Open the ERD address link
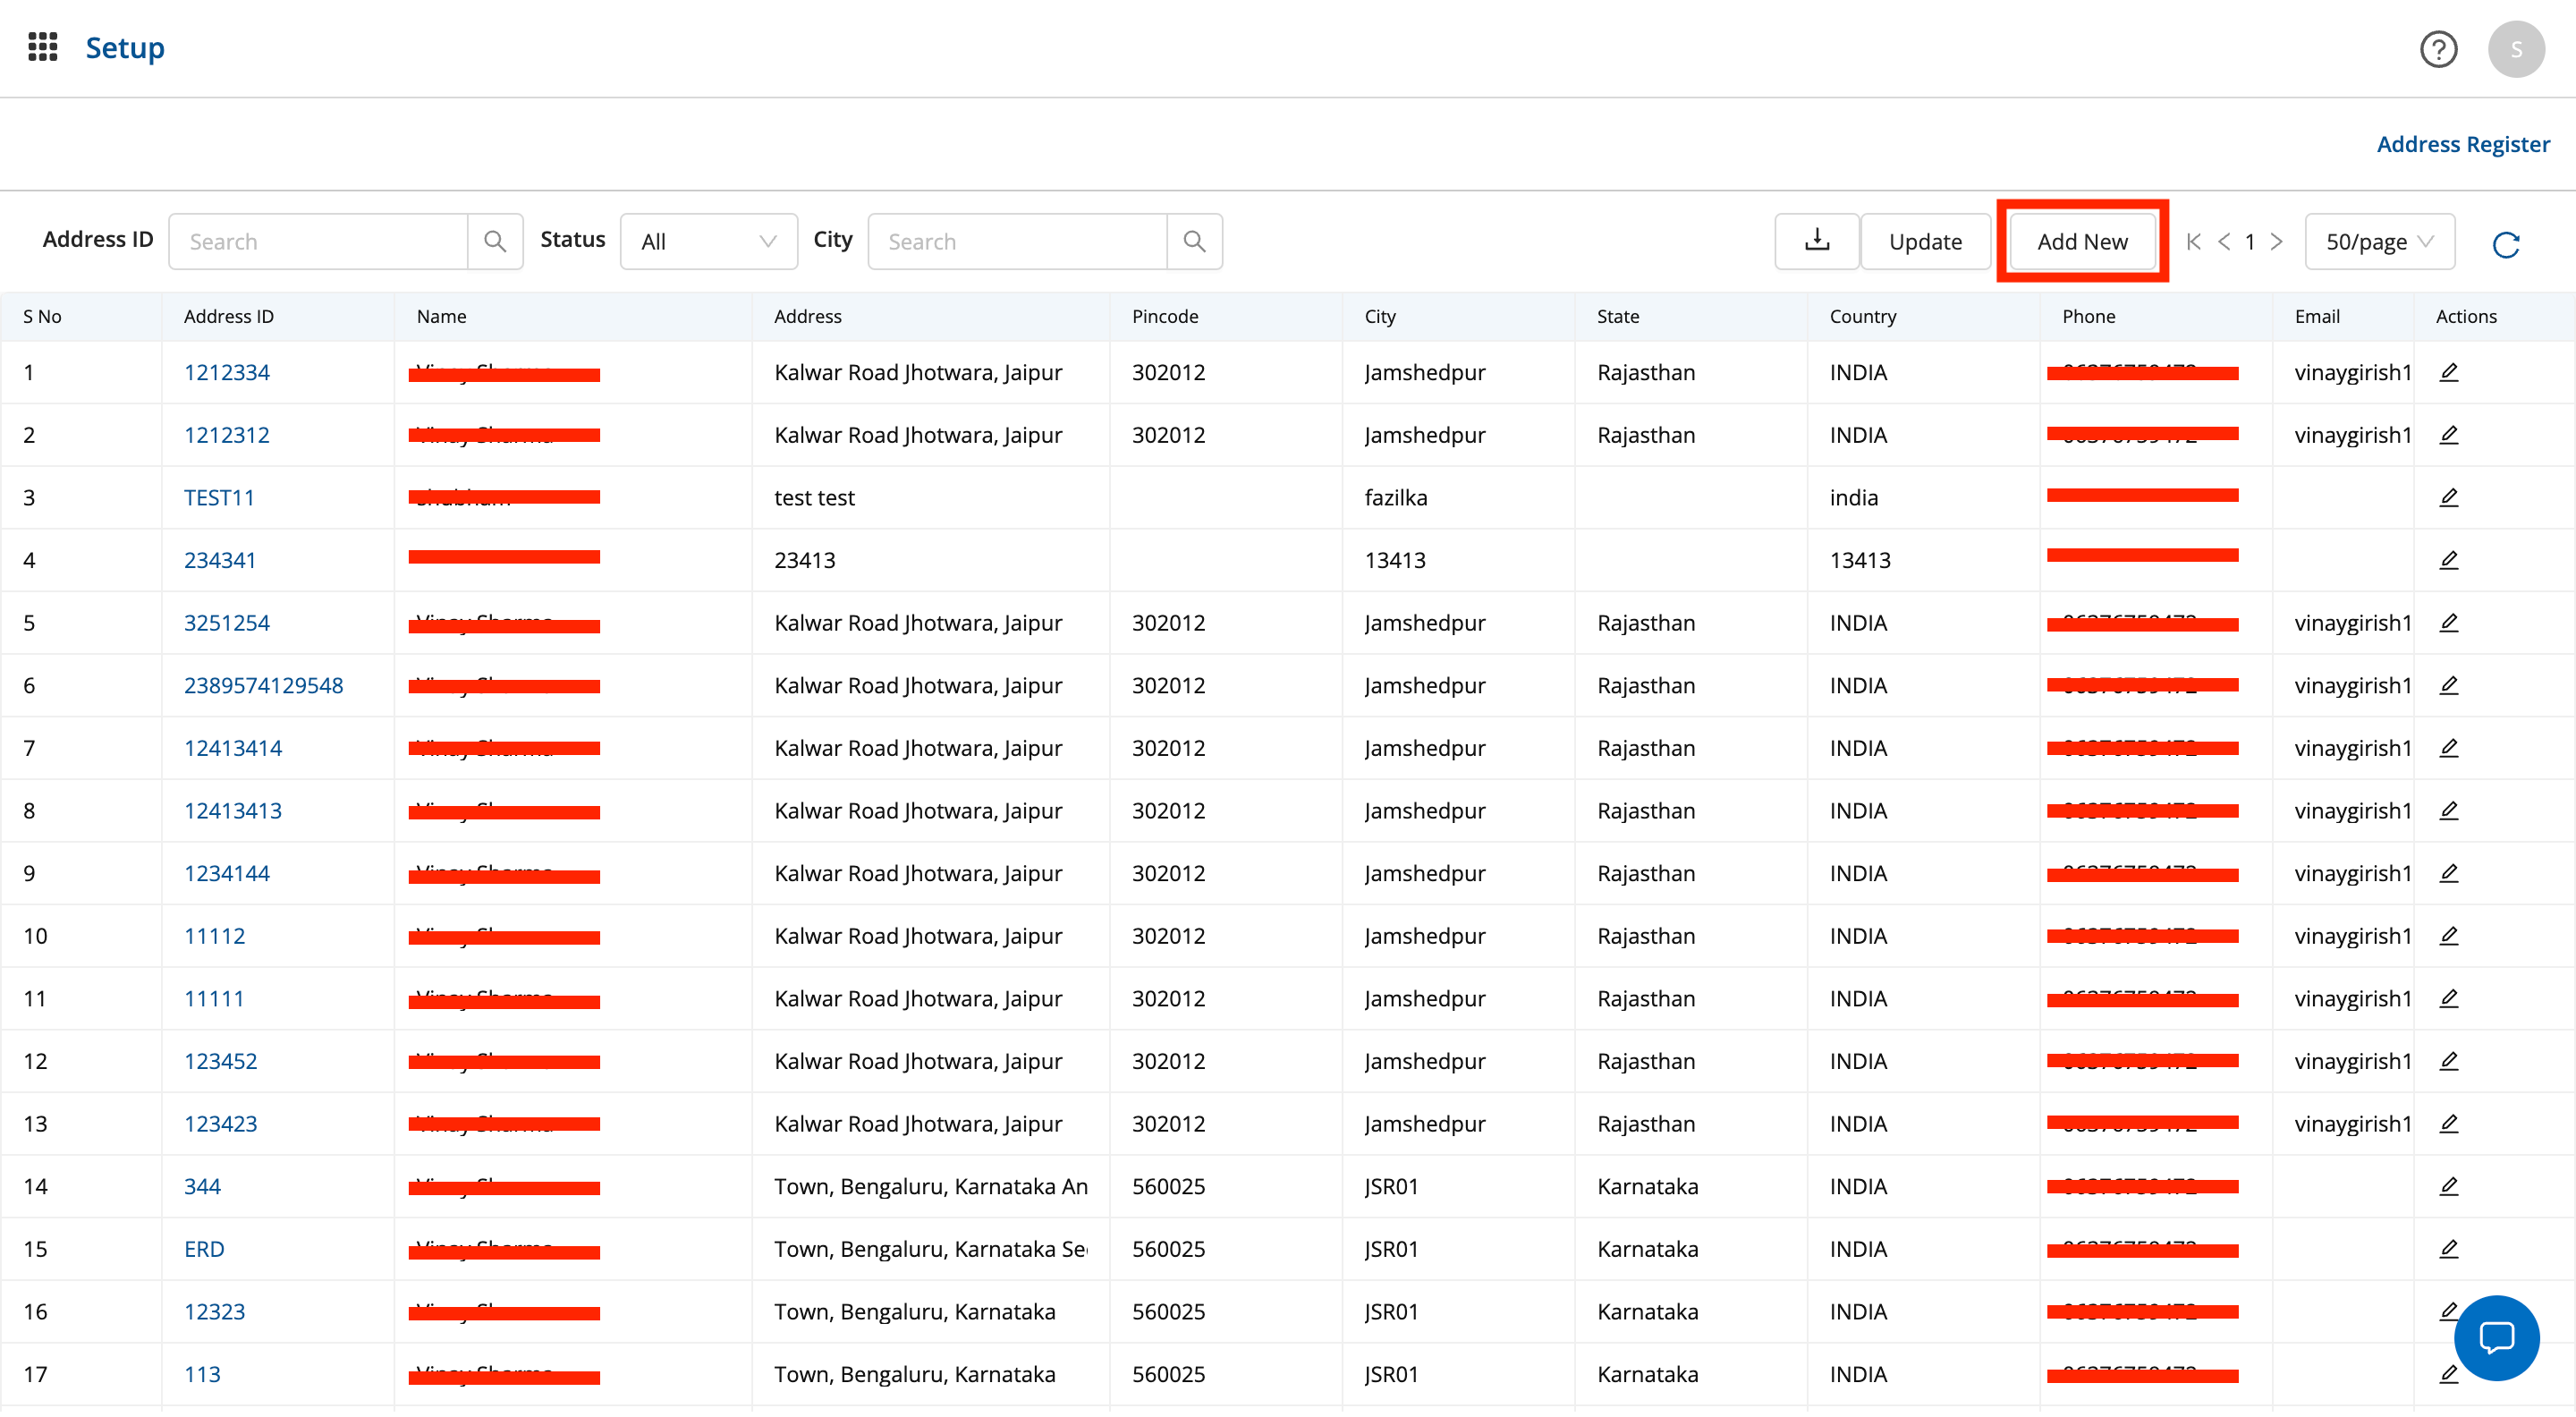 [204, 1248]
